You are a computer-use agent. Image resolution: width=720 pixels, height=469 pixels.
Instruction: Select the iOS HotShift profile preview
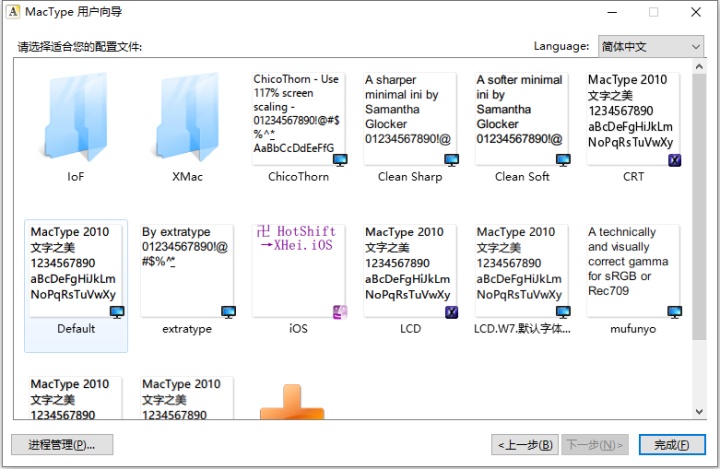299,271
